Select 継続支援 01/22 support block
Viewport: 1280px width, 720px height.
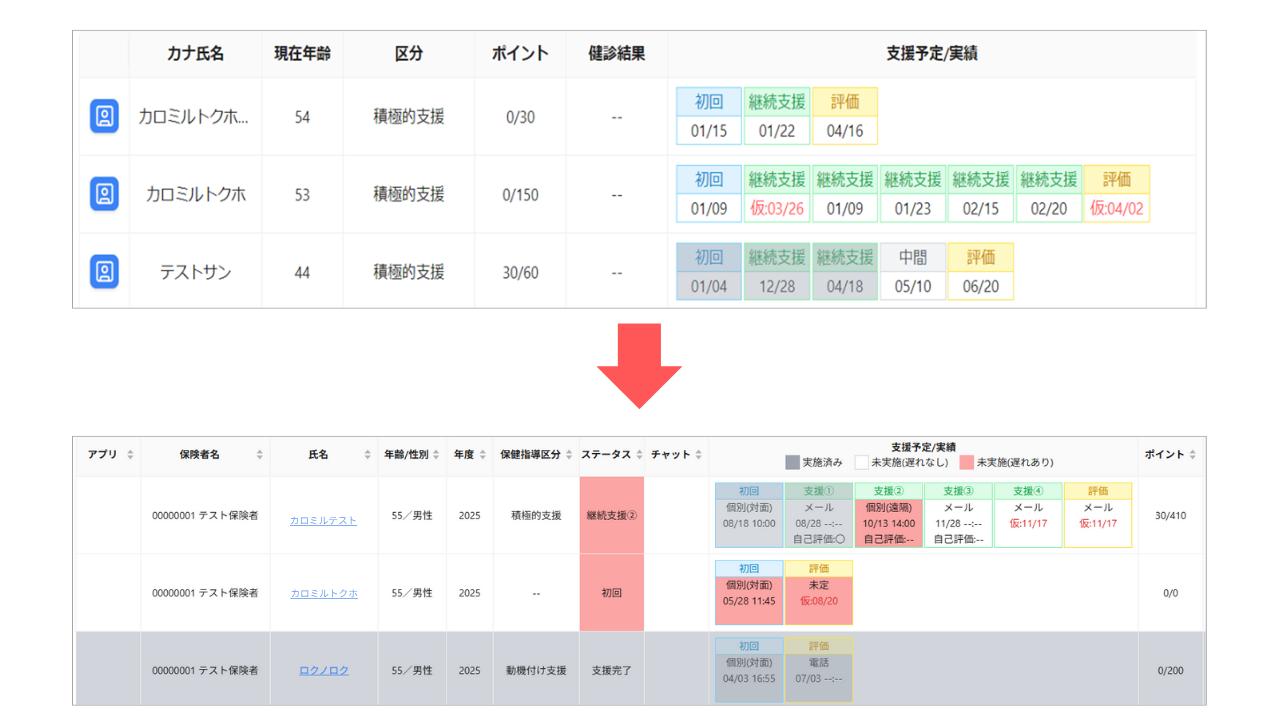point(777,116)
